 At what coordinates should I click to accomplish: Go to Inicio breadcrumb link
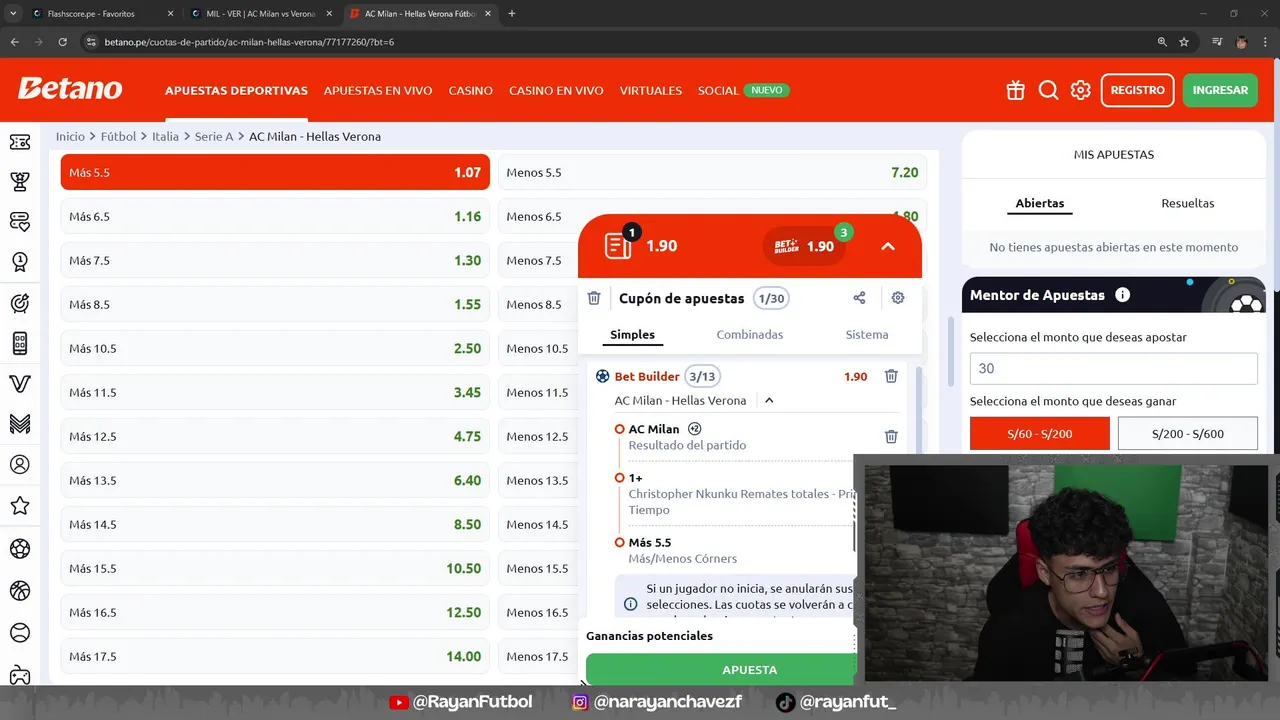(x=70, y=136)
